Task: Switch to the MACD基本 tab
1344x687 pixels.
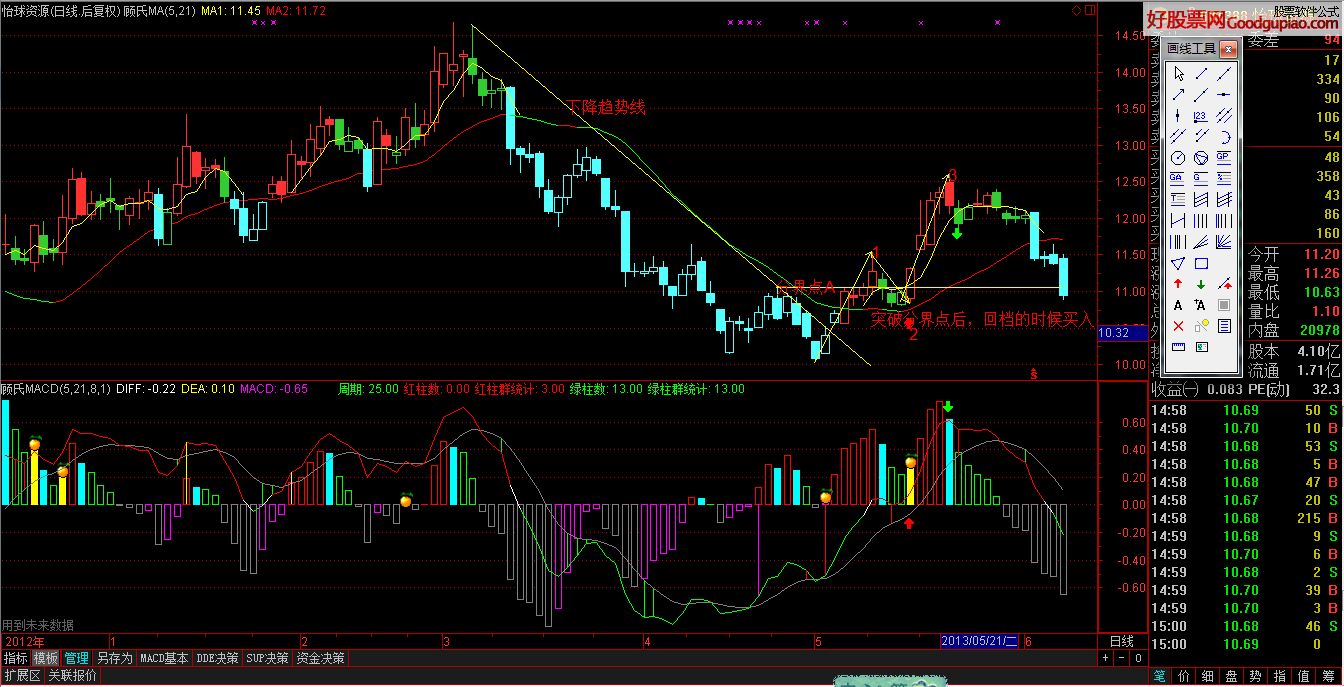Action: (x=164, y=658)
